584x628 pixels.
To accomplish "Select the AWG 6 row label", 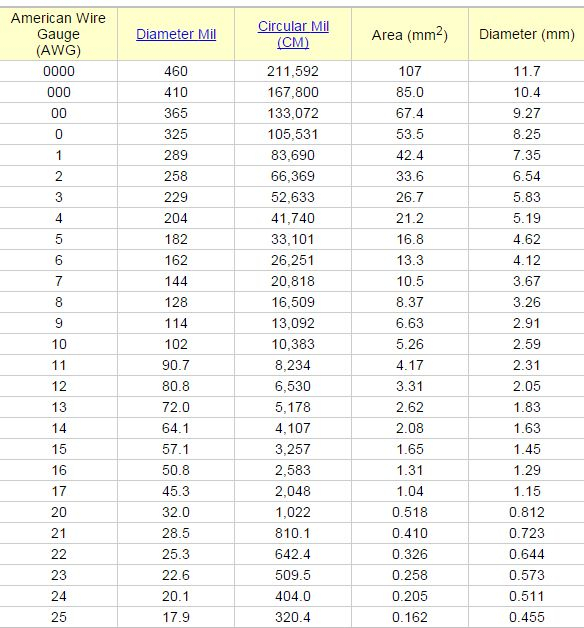I will 58,260.
